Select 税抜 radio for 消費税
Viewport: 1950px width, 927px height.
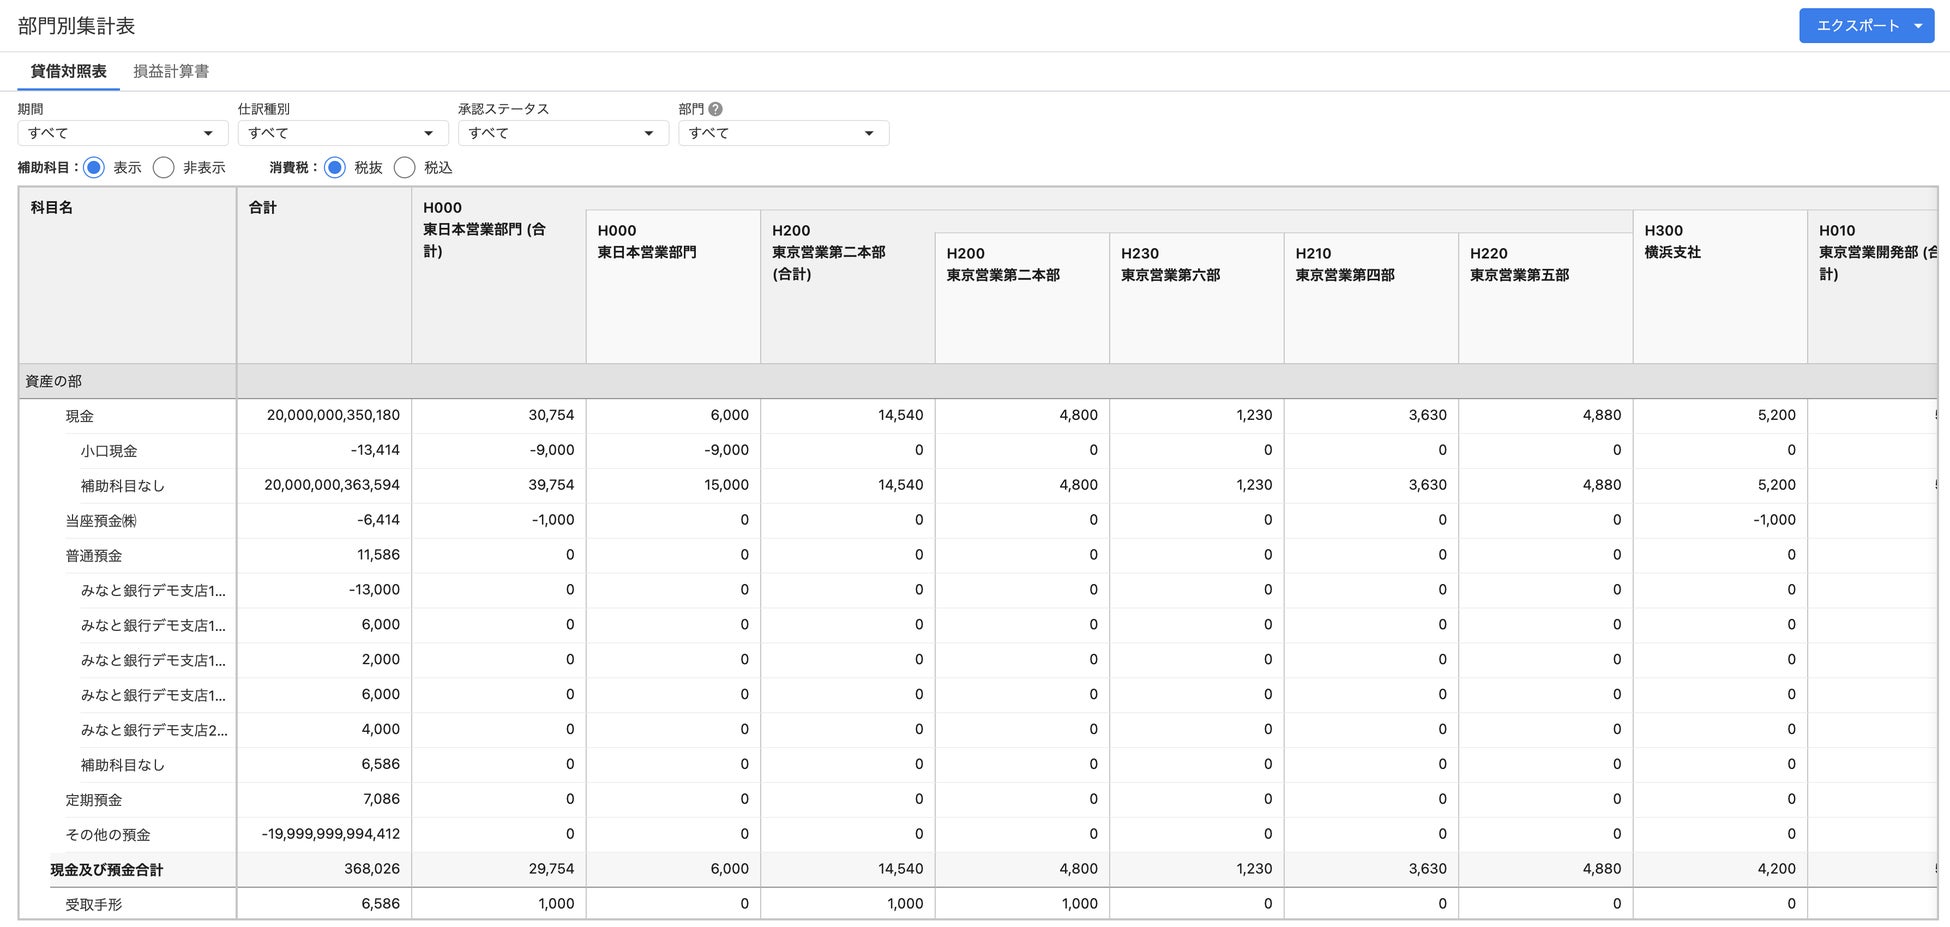[335, 168]
